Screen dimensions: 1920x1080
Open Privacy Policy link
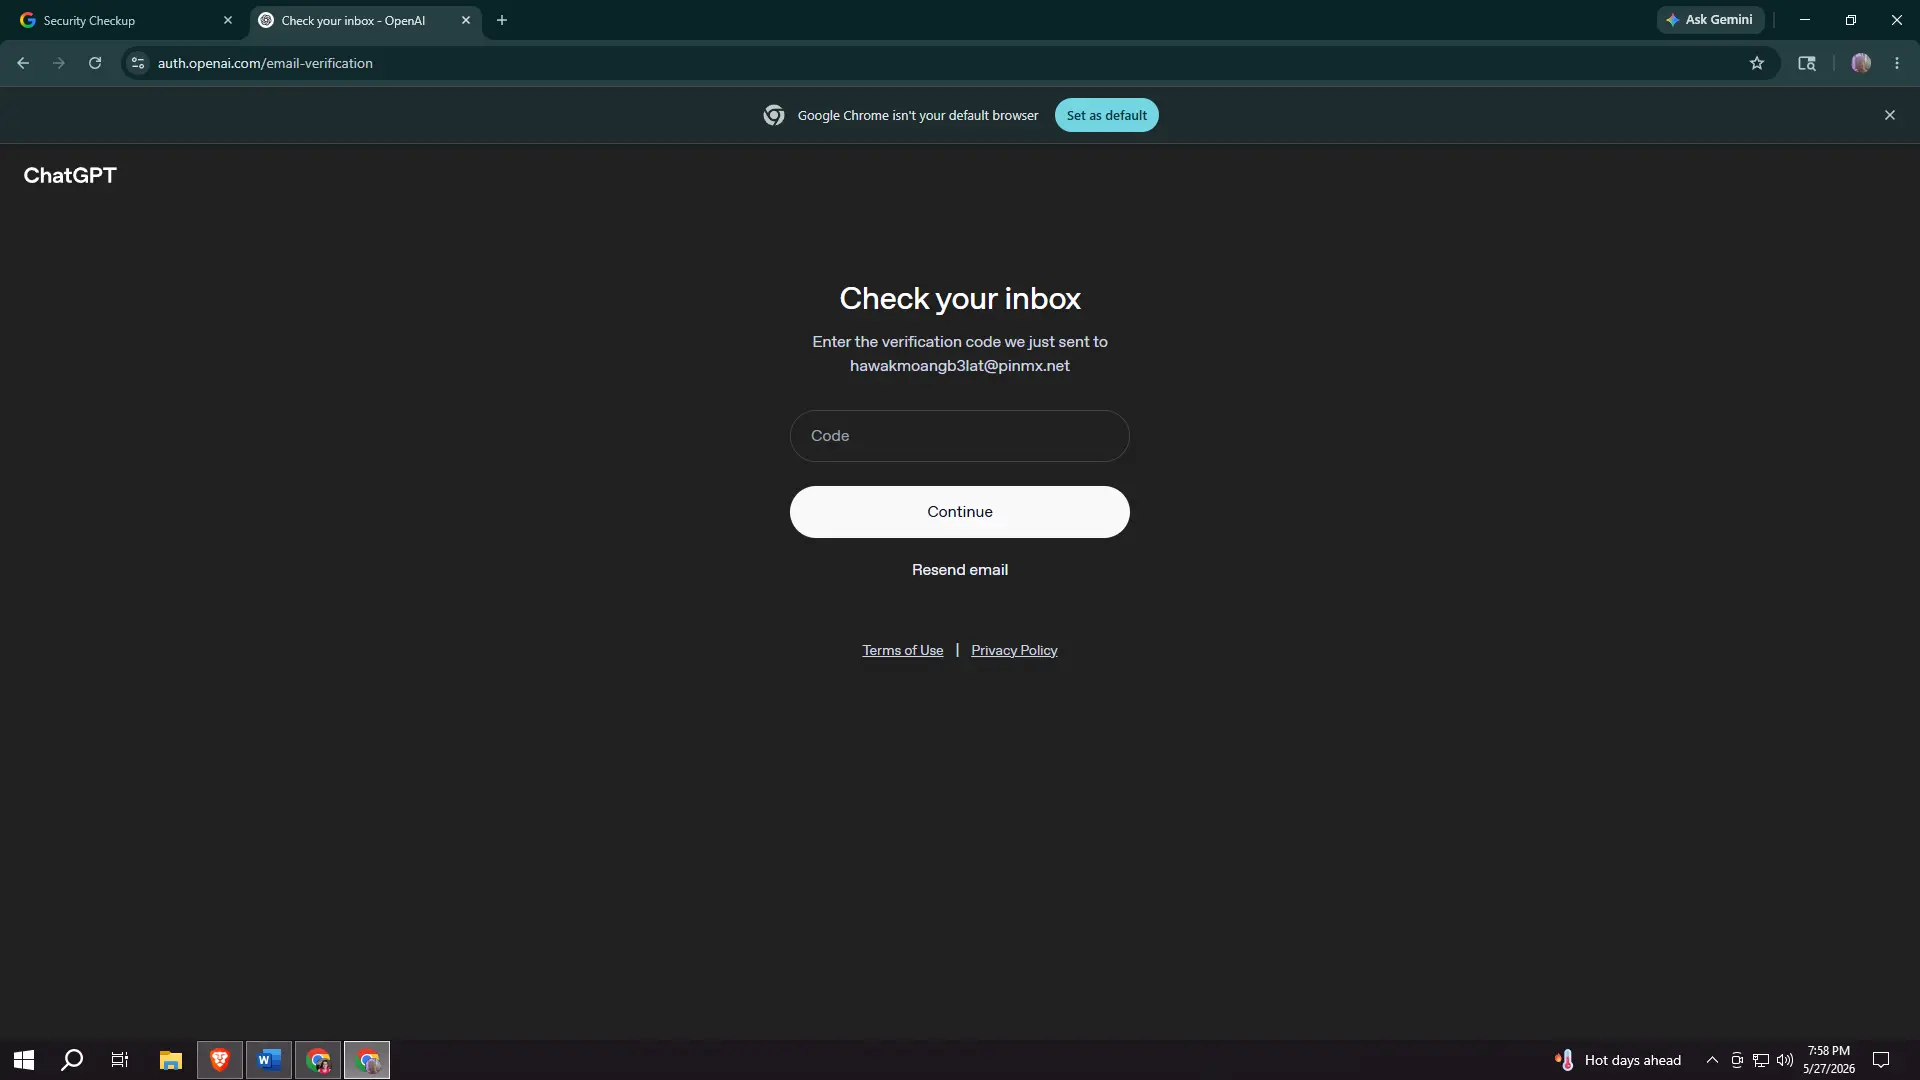click(1014, 650)
